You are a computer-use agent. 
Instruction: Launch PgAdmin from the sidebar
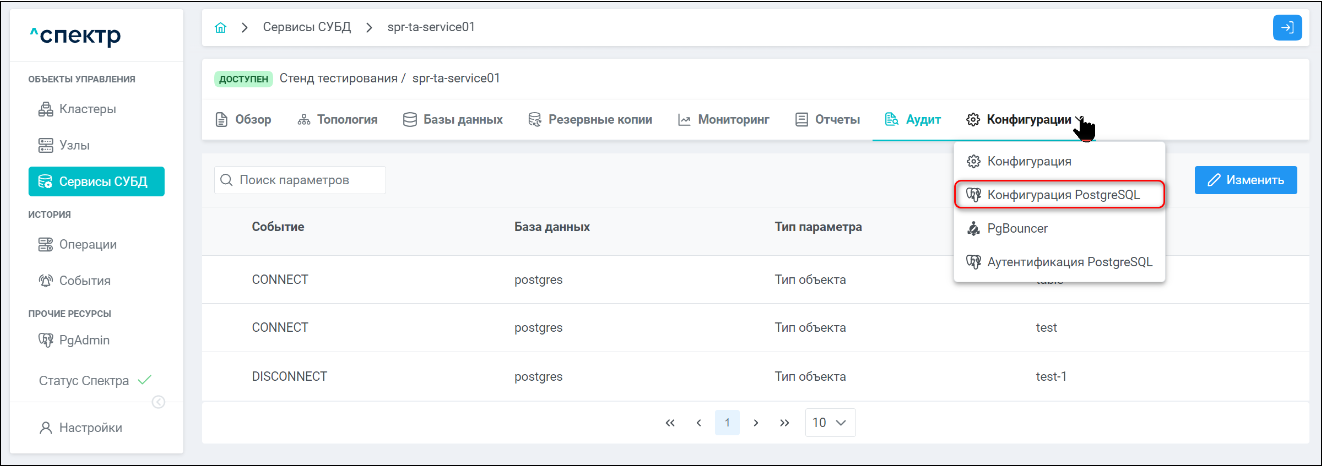(84, 340)
